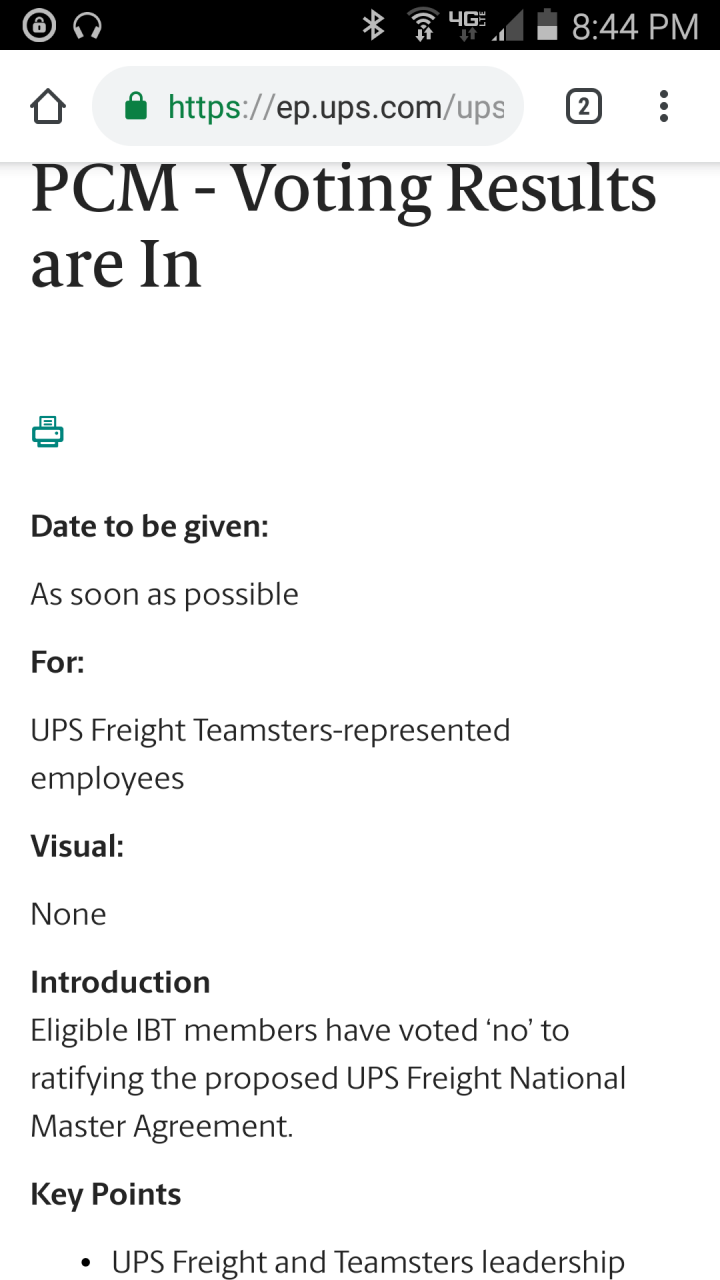This screenshot has height=1280, width=720.
Task: Tap the ep.ups.com address bar
Action: (308, 106)
